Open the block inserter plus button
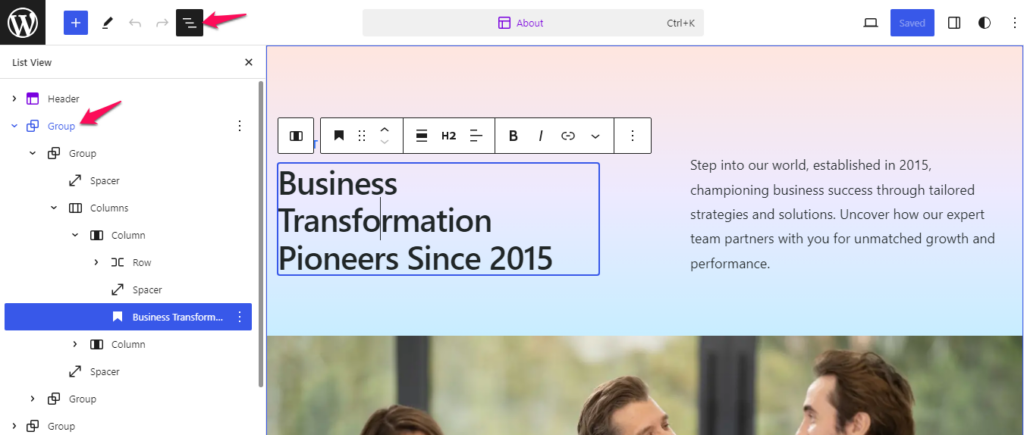The image size is (1024, 435). click(x=75, y=23)
